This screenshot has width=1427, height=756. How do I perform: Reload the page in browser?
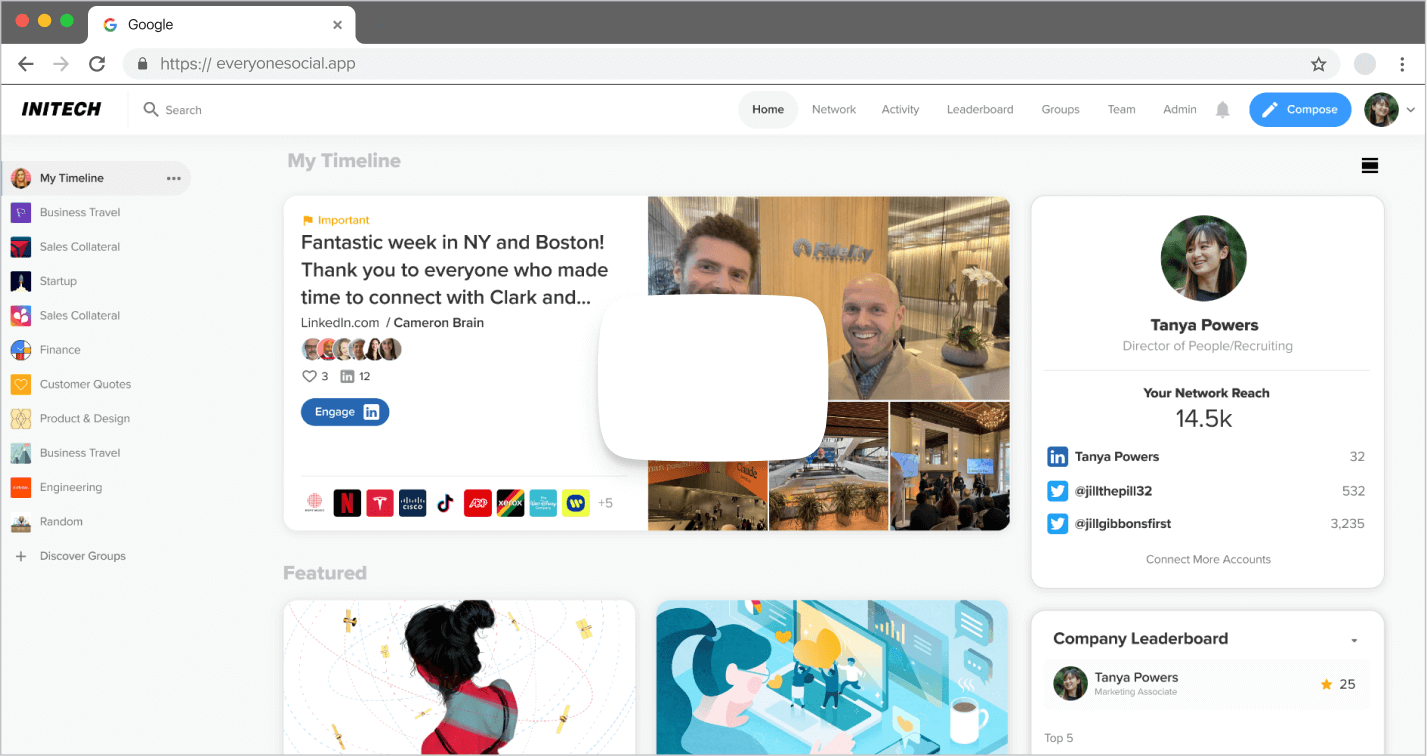[97, 64]
